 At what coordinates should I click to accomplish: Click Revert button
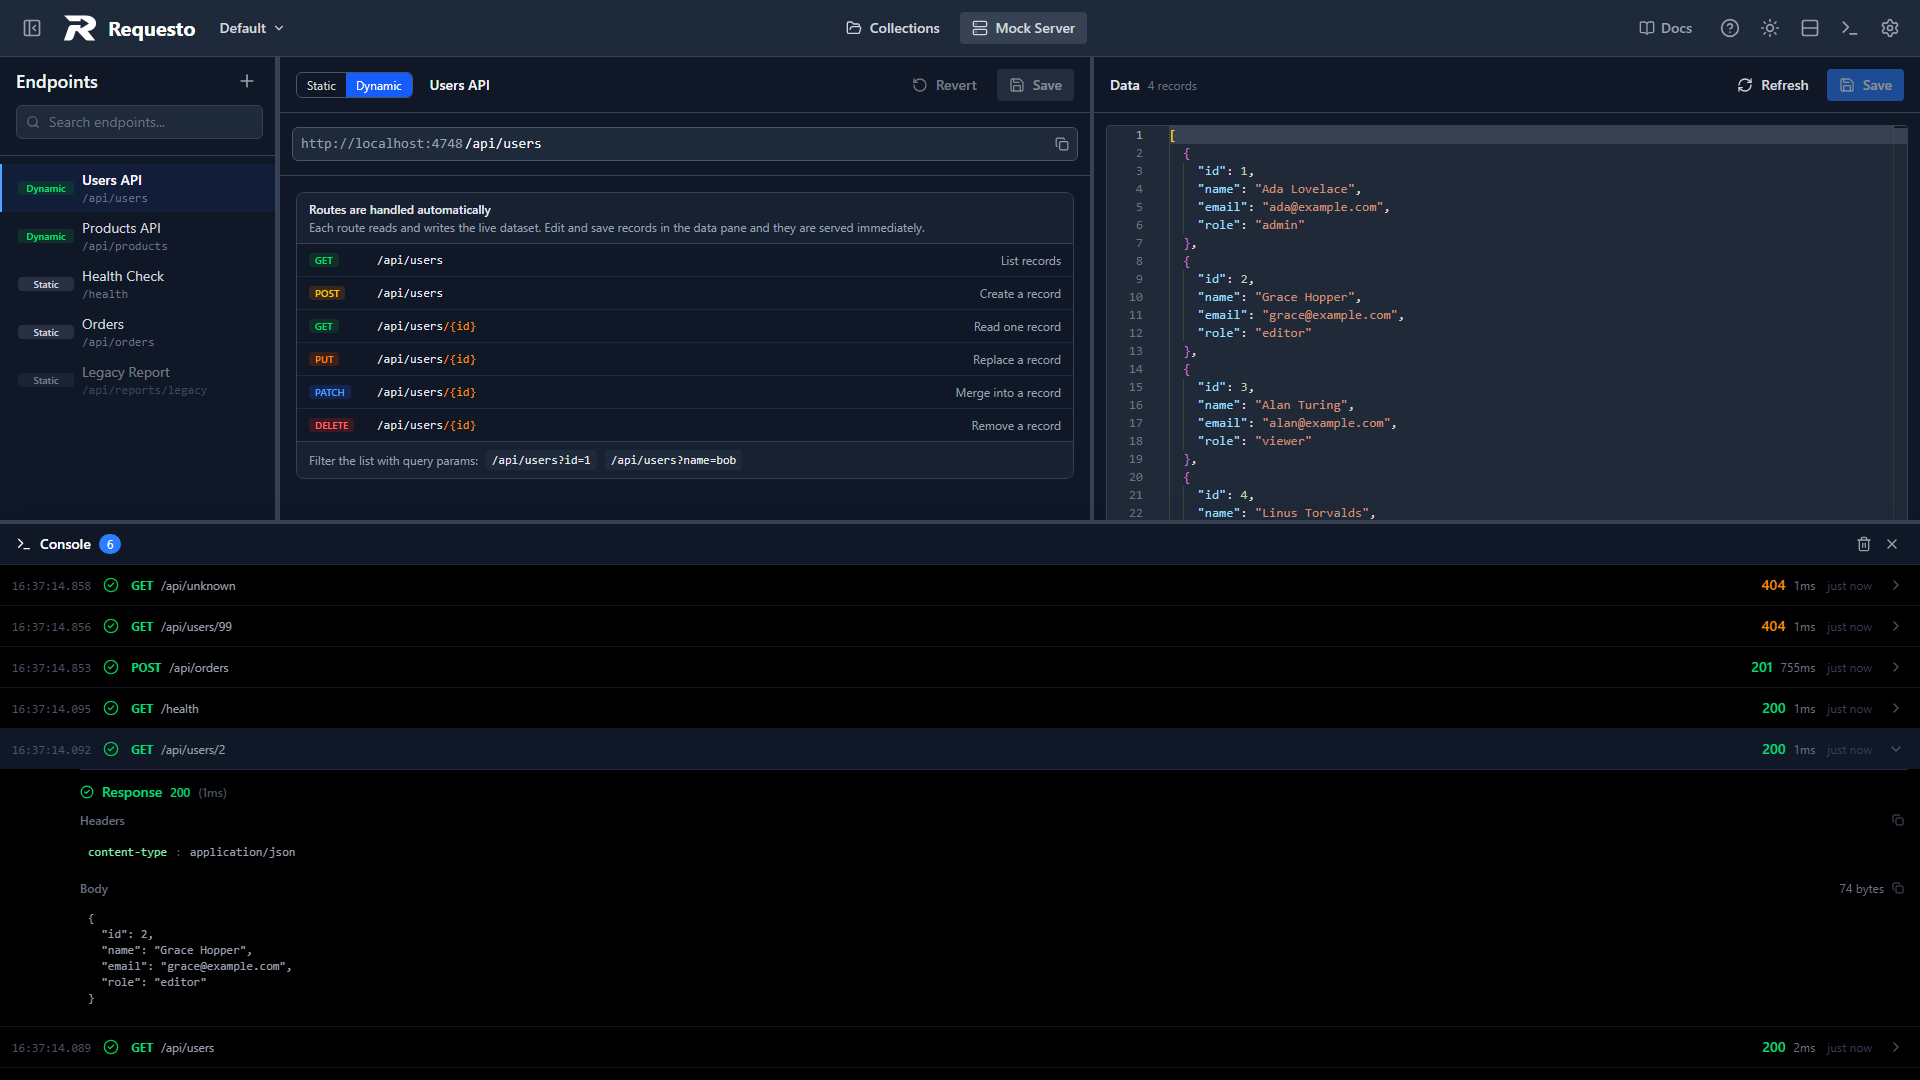(x=945, y=85)
